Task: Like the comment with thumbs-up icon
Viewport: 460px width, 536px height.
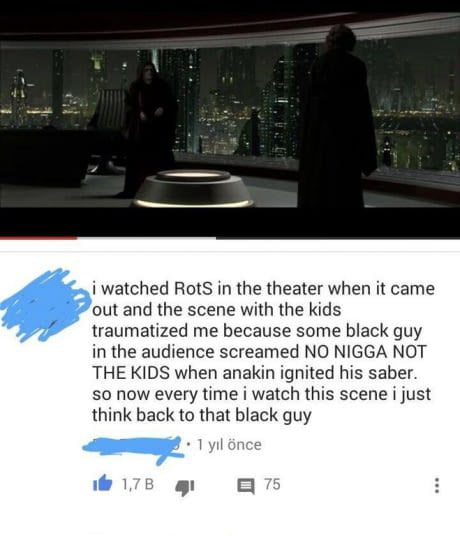Action: tap(102, 483)
